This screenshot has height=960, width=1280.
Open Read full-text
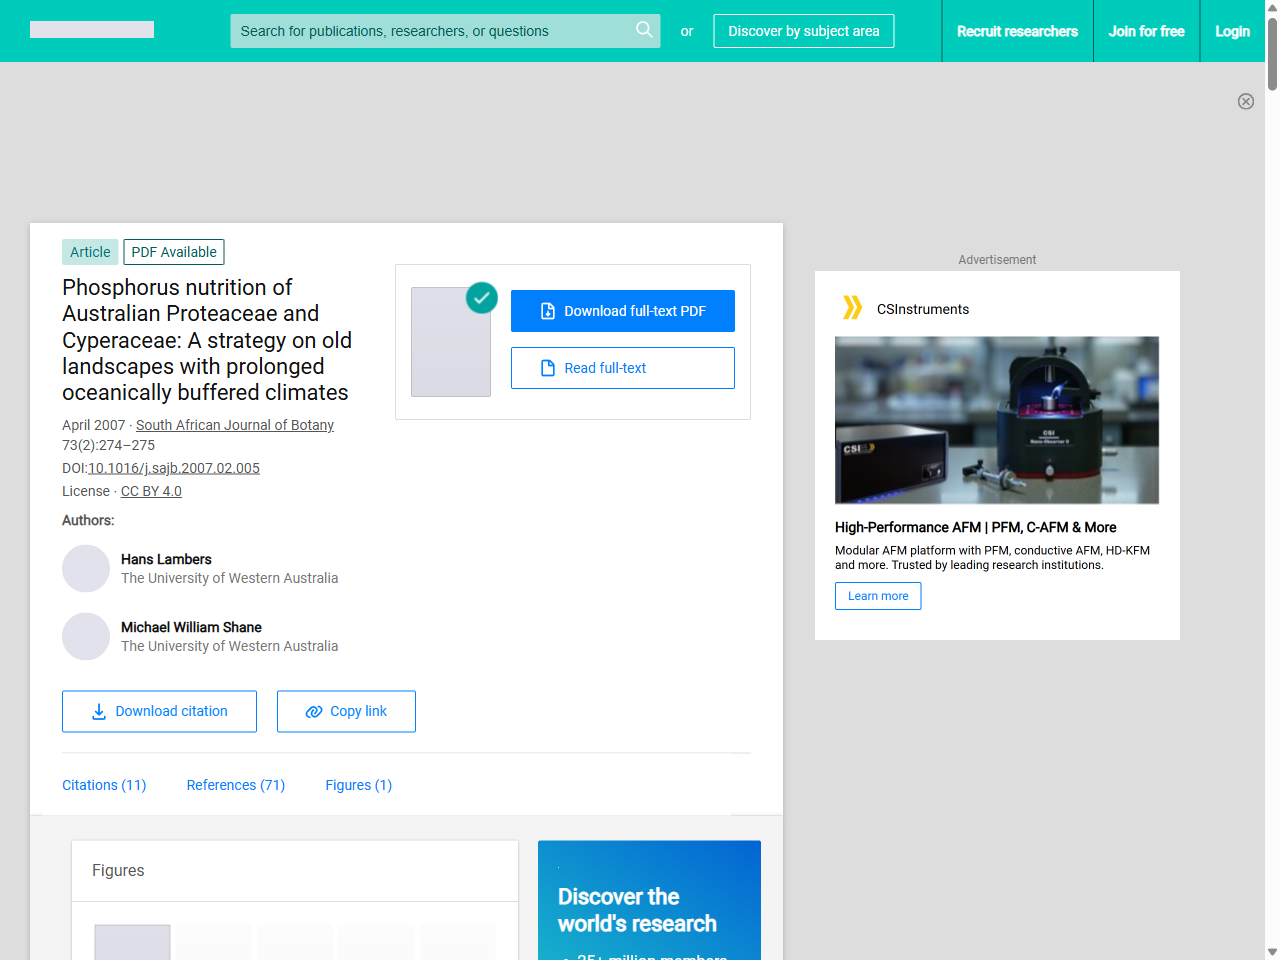(622, 368)
